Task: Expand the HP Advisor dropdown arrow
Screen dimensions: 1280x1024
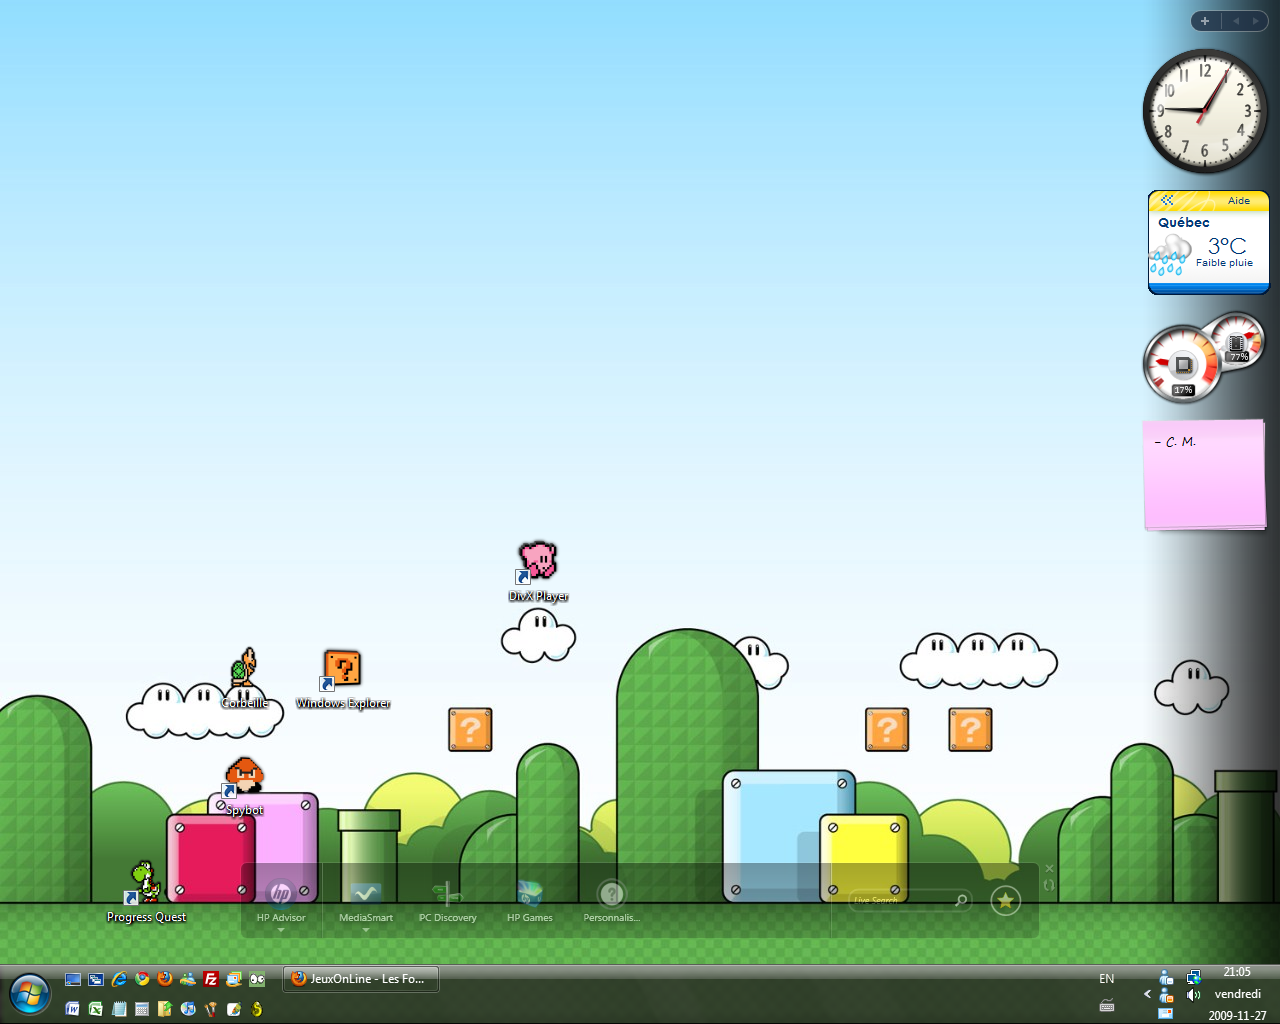Action: pyautogui.click(x=281, y=930)
